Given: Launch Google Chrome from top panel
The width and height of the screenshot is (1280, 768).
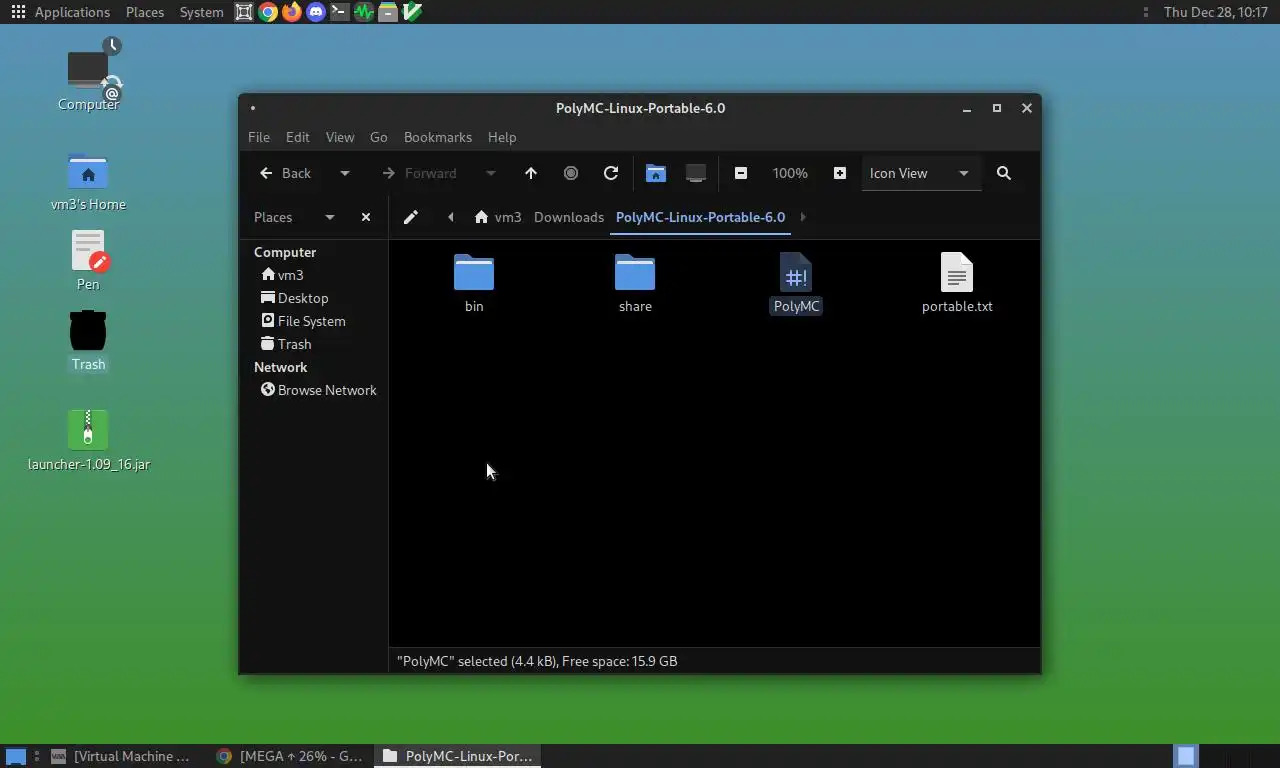Looking at the screenshot, I should pos(268,12).
